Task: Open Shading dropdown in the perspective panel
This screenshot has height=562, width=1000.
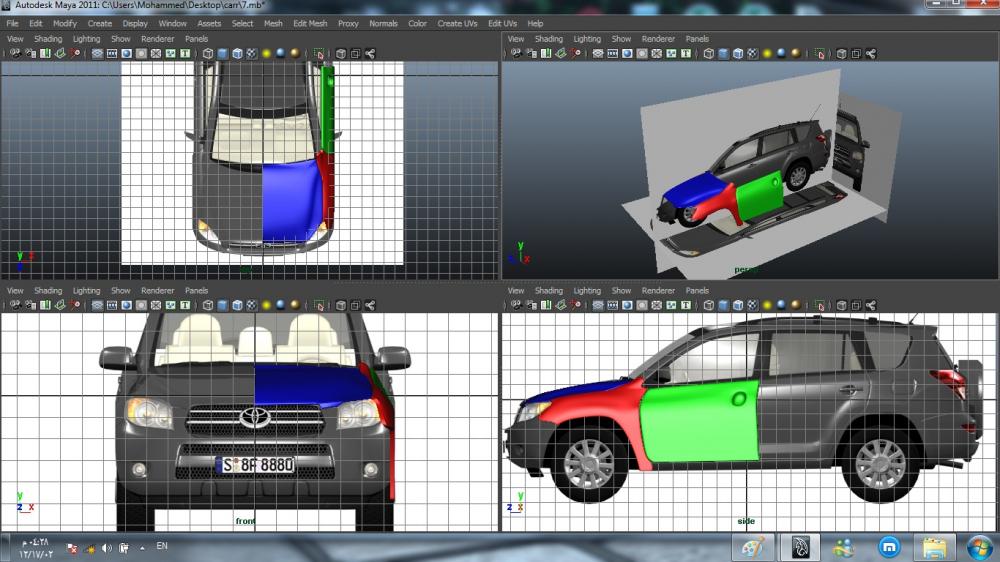Action: [548, 39]
